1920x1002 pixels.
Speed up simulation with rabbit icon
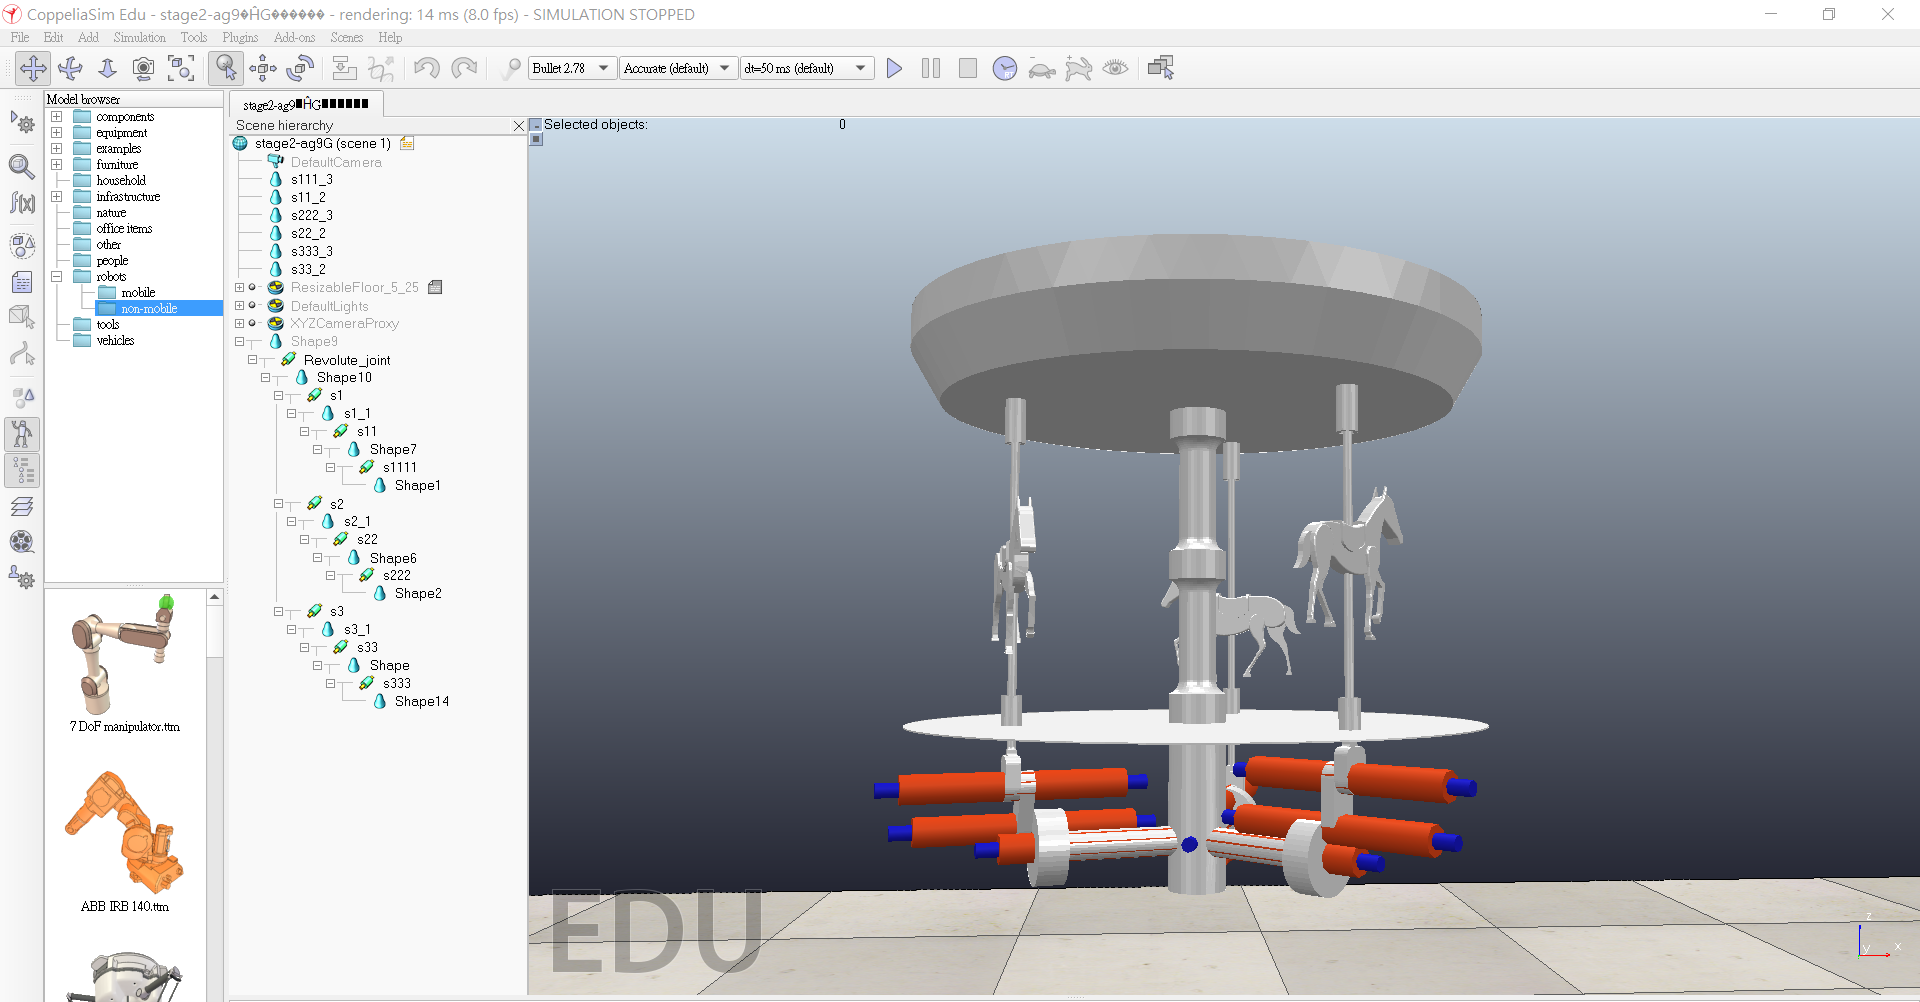click(x=1079, y=68)
